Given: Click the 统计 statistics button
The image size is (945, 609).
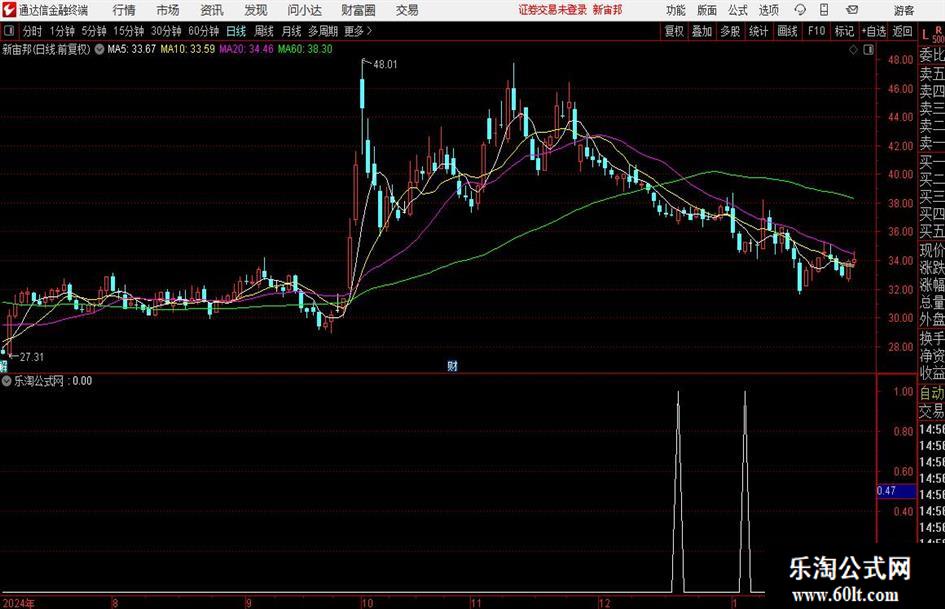Looking at the screenshot, I should [x=758, y=31].
